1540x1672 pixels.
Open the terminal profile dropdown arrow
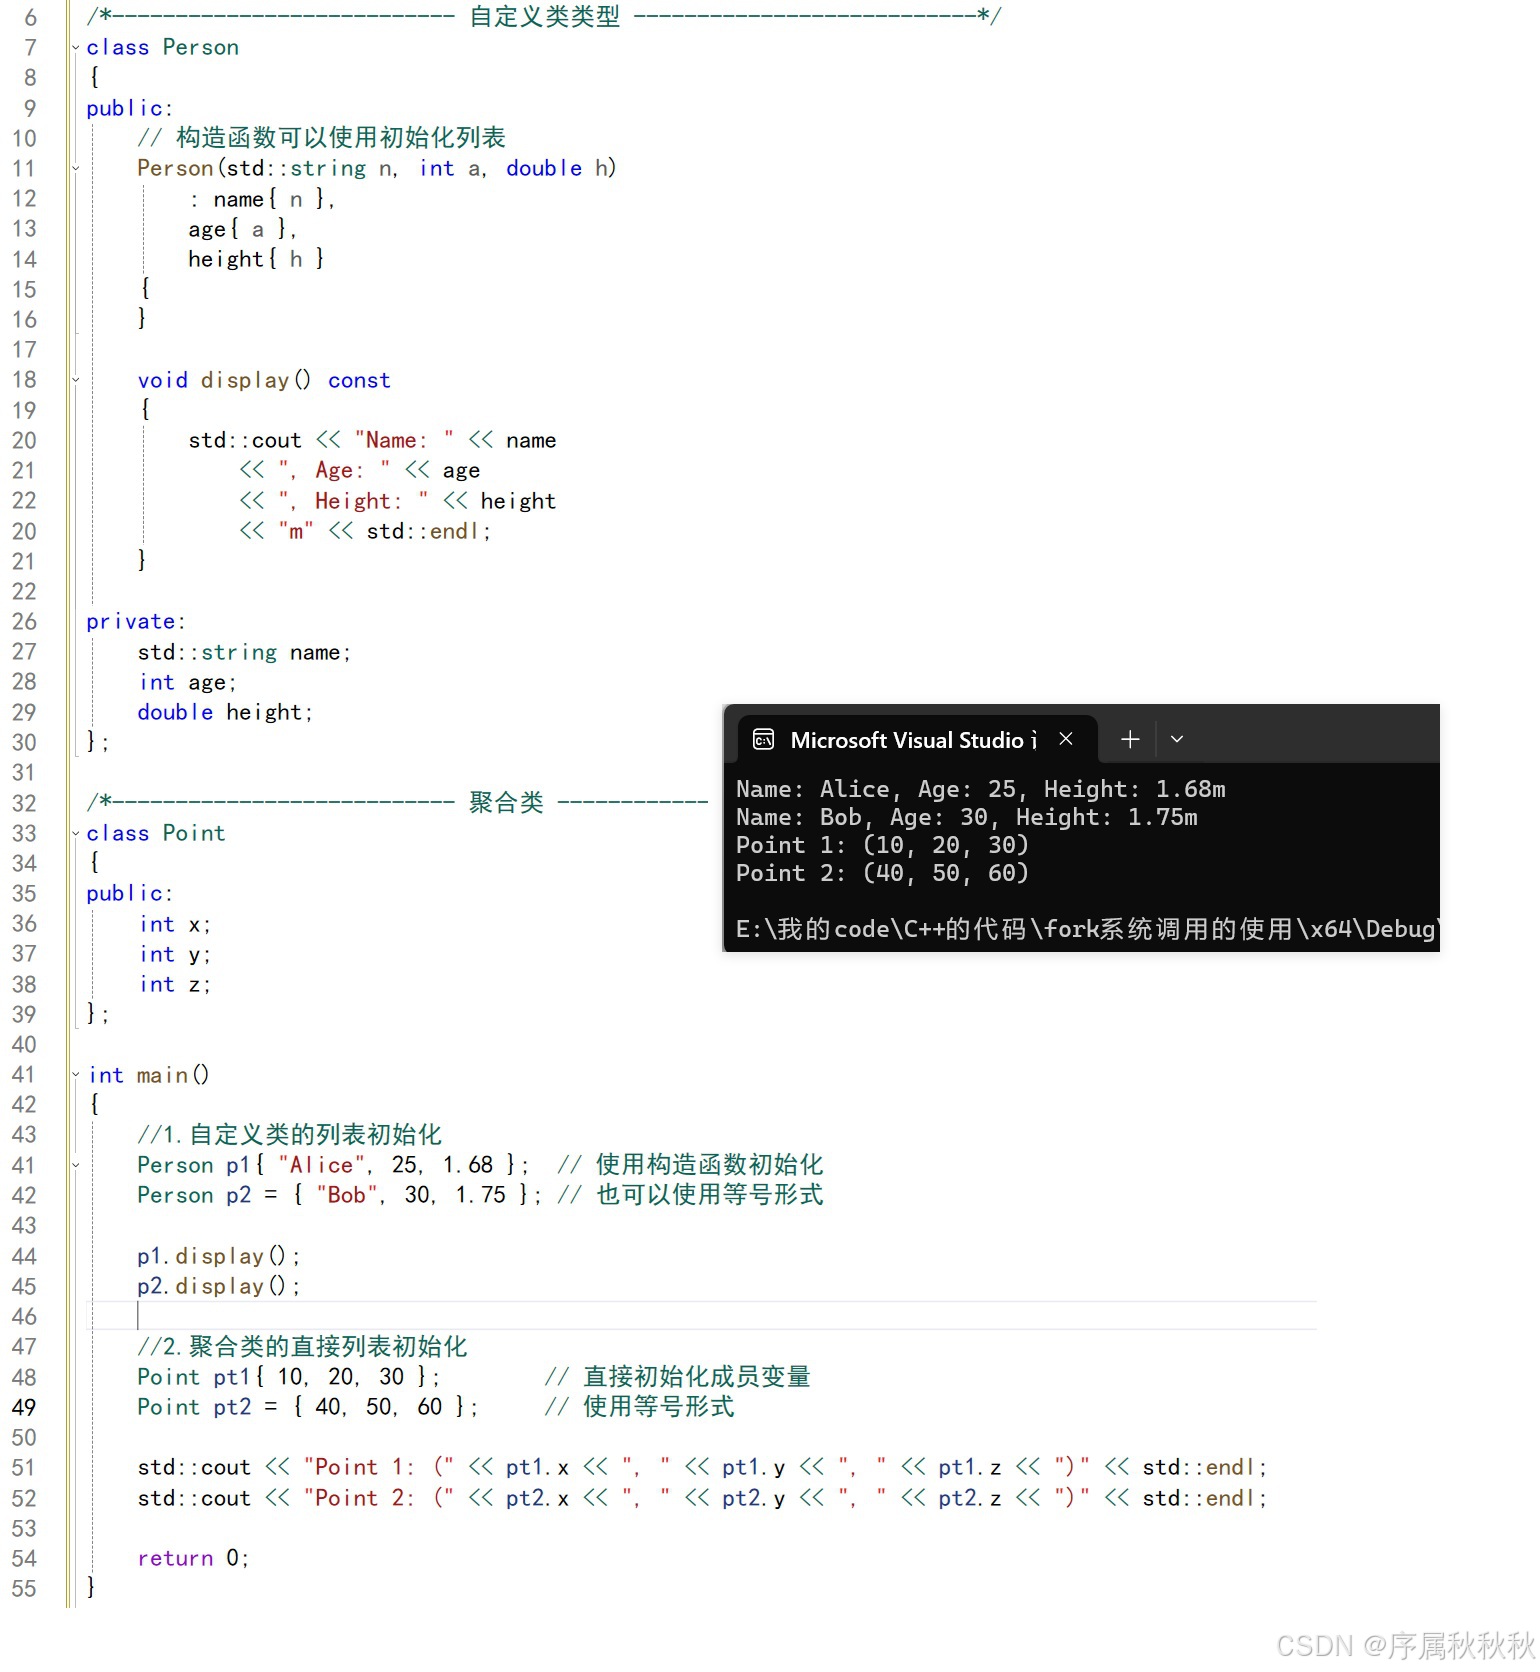(1177, 739)
